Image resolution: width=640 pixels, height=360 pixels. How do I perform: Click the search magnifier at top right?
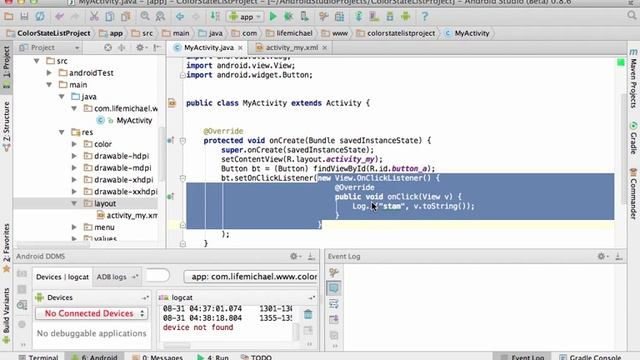point(631,16)
